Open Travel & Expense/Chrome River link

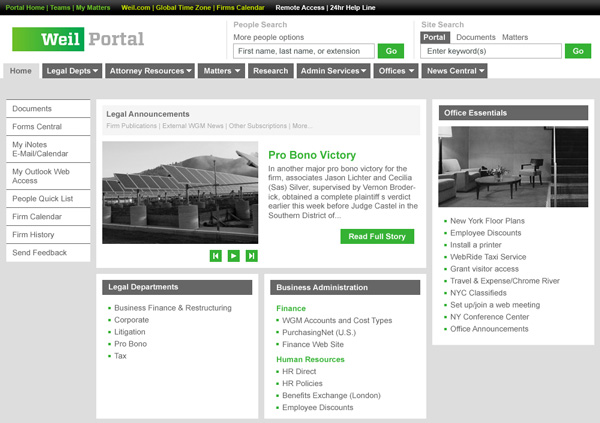point(505,281)
